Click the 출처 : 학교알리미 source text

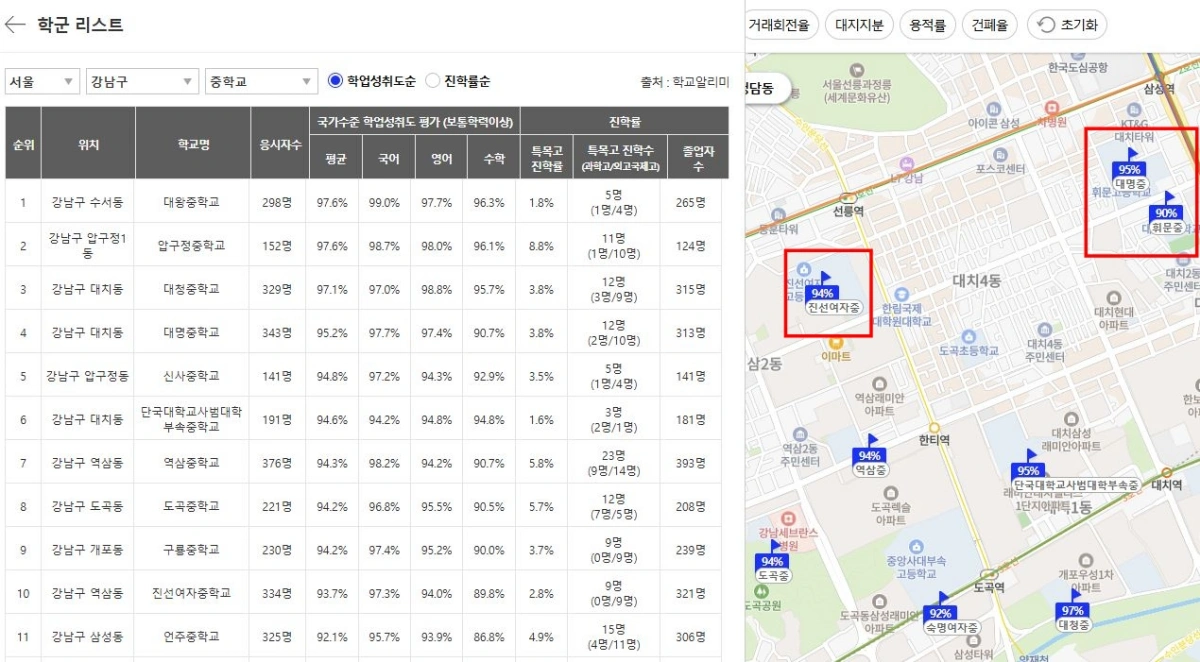point(685,82)
